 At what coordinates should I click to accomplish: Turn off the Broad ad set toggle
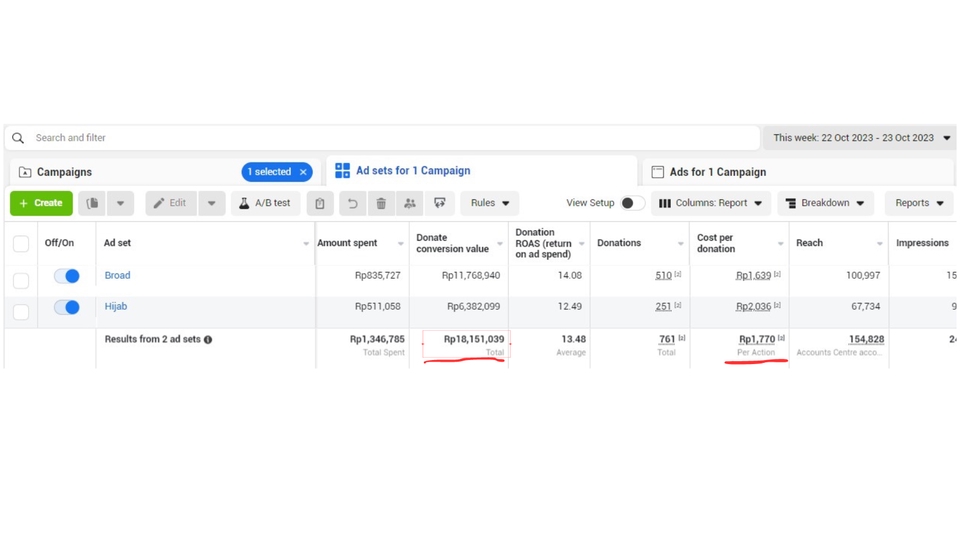pos(66,276)
